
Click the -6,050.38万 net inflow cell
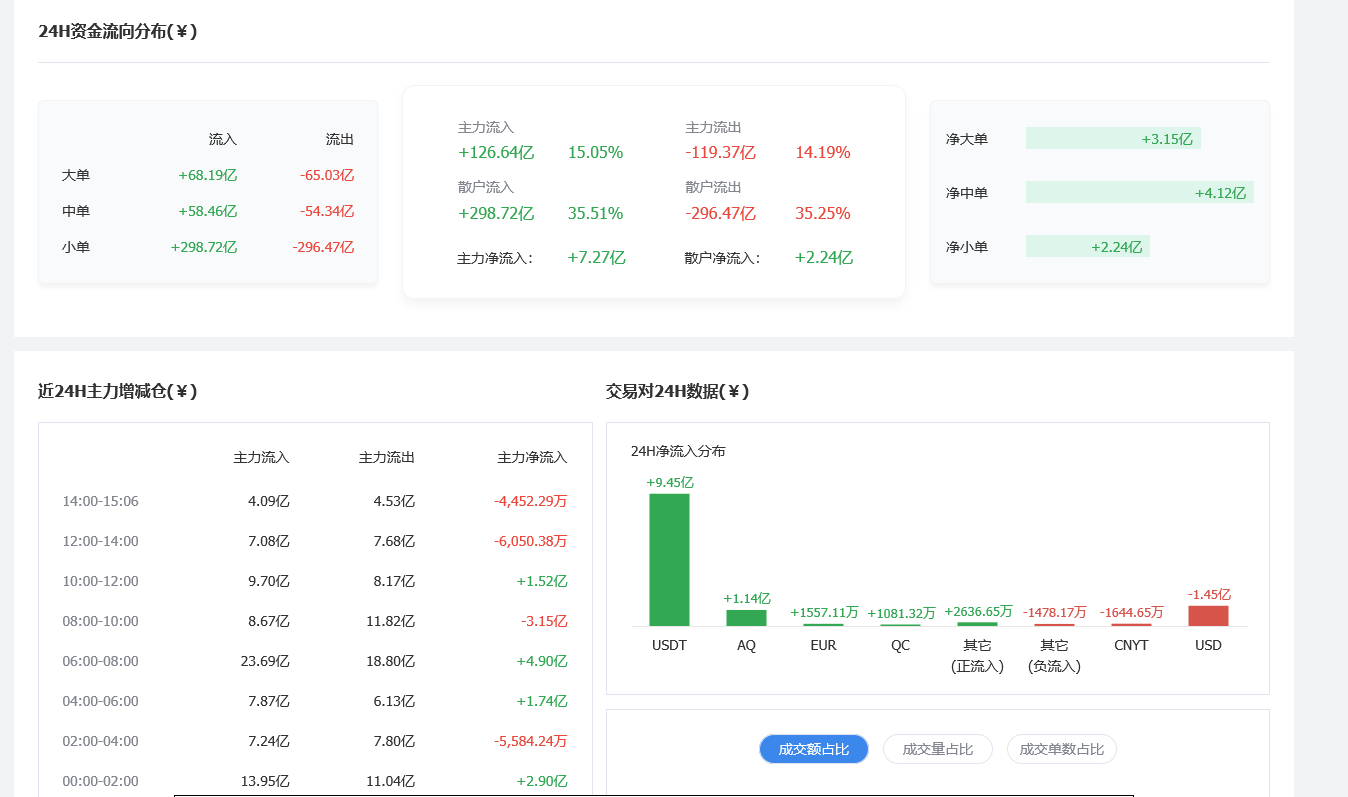point(531,541)
